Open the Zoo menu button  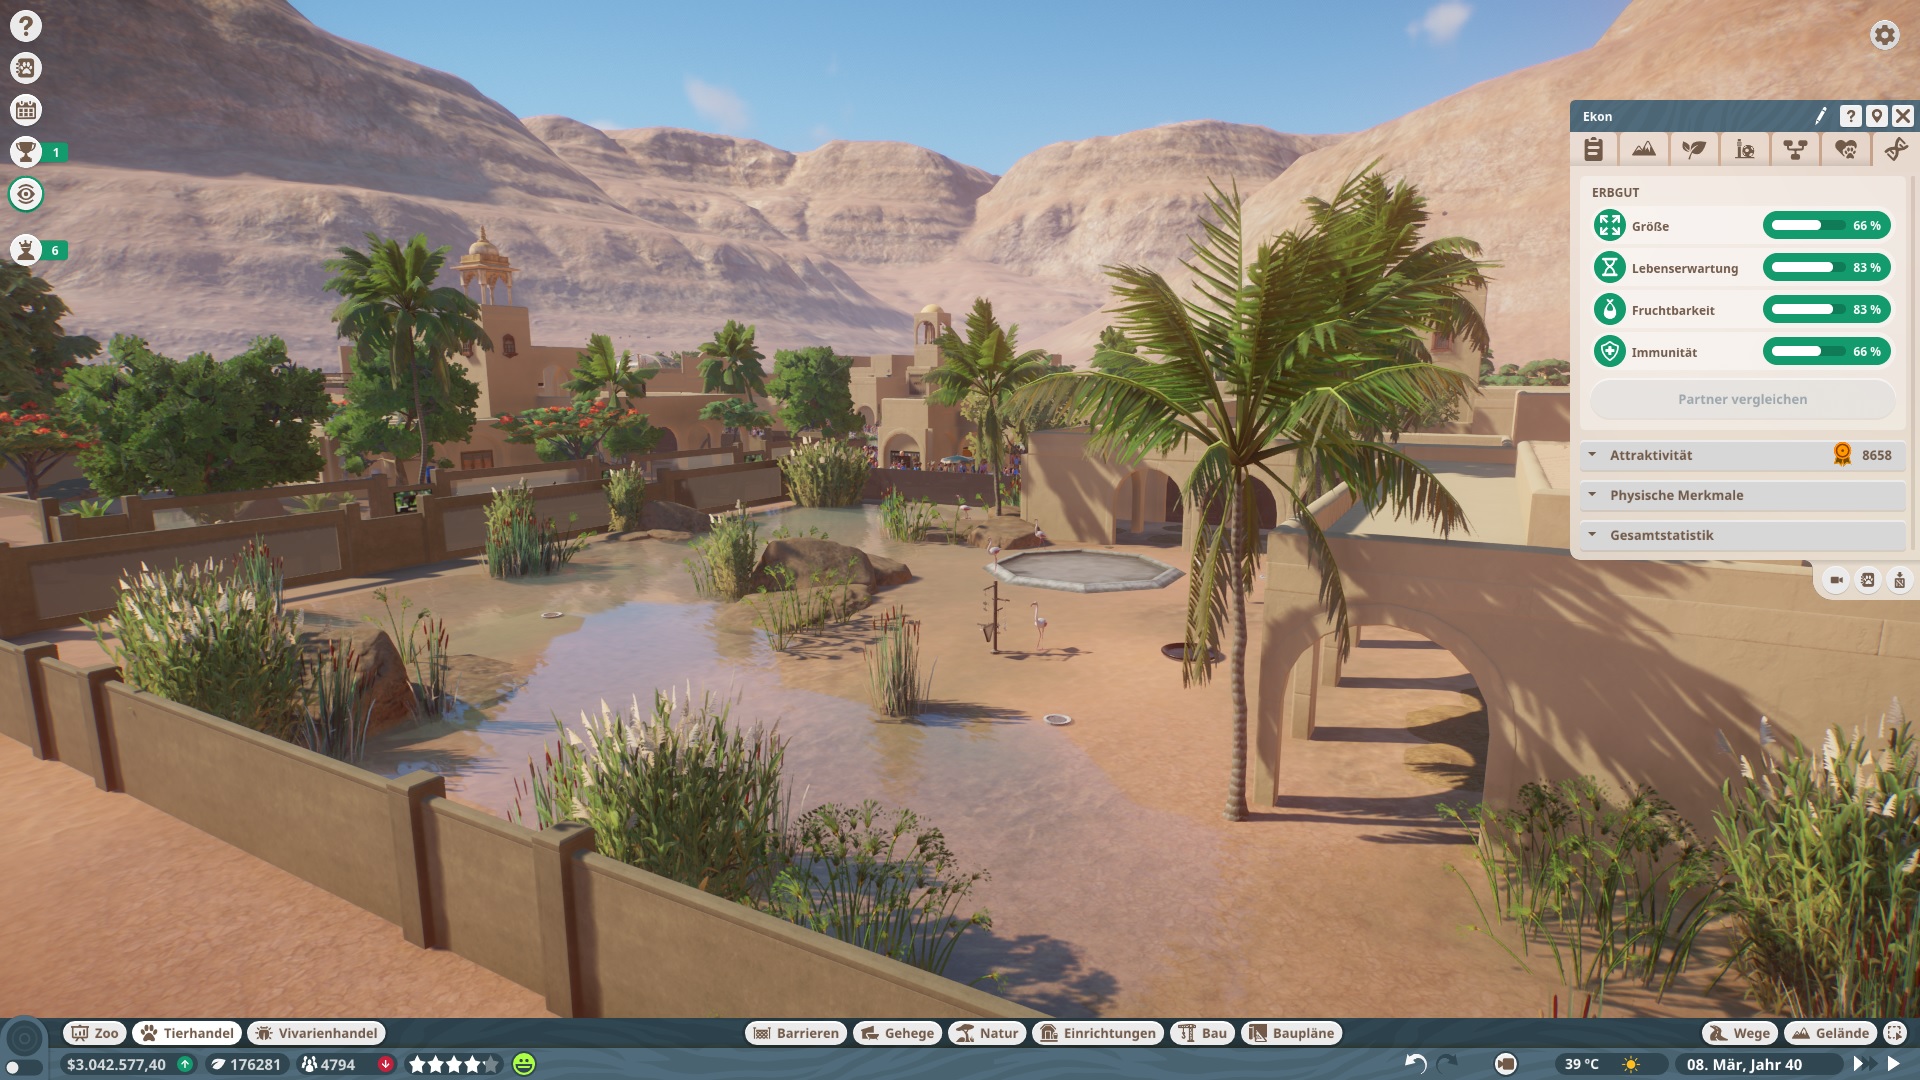(94, 1033)
